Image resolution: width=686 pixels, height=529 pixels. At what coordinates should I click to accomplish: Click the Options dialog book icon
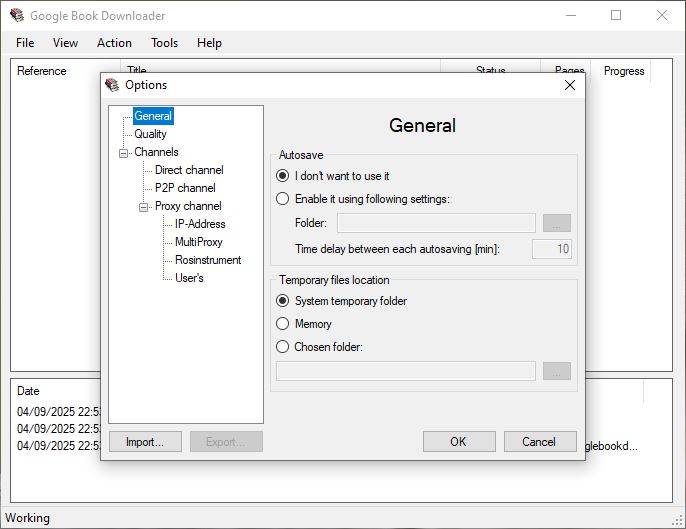112,85
